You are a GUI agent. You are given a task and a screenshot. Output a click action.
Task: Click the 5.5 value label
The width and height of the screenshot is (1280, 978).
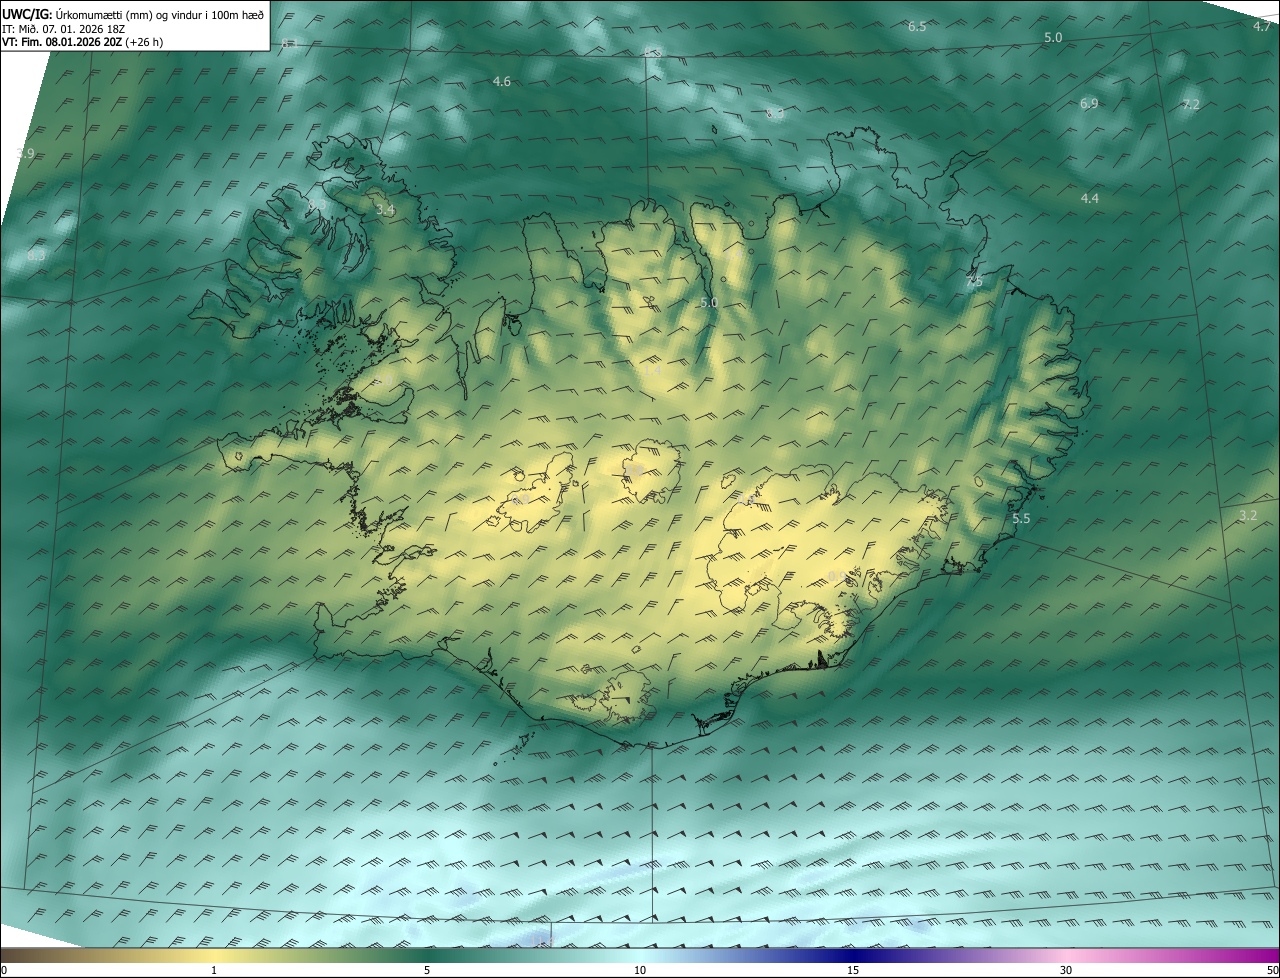click(1021, 519)
